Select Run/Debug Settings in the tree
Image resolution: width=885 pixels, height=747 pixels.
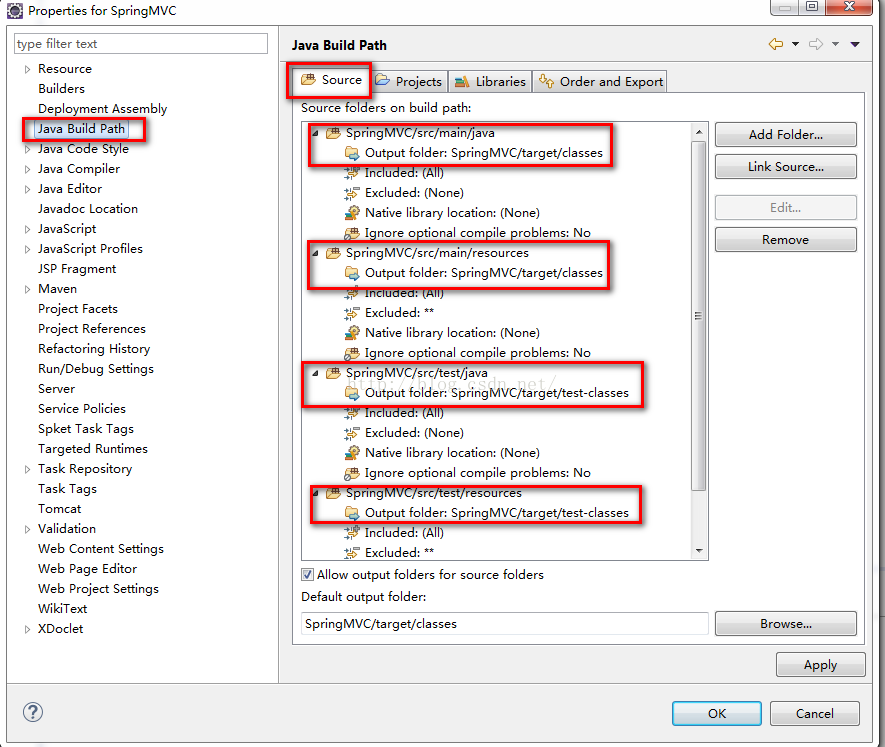96,369
